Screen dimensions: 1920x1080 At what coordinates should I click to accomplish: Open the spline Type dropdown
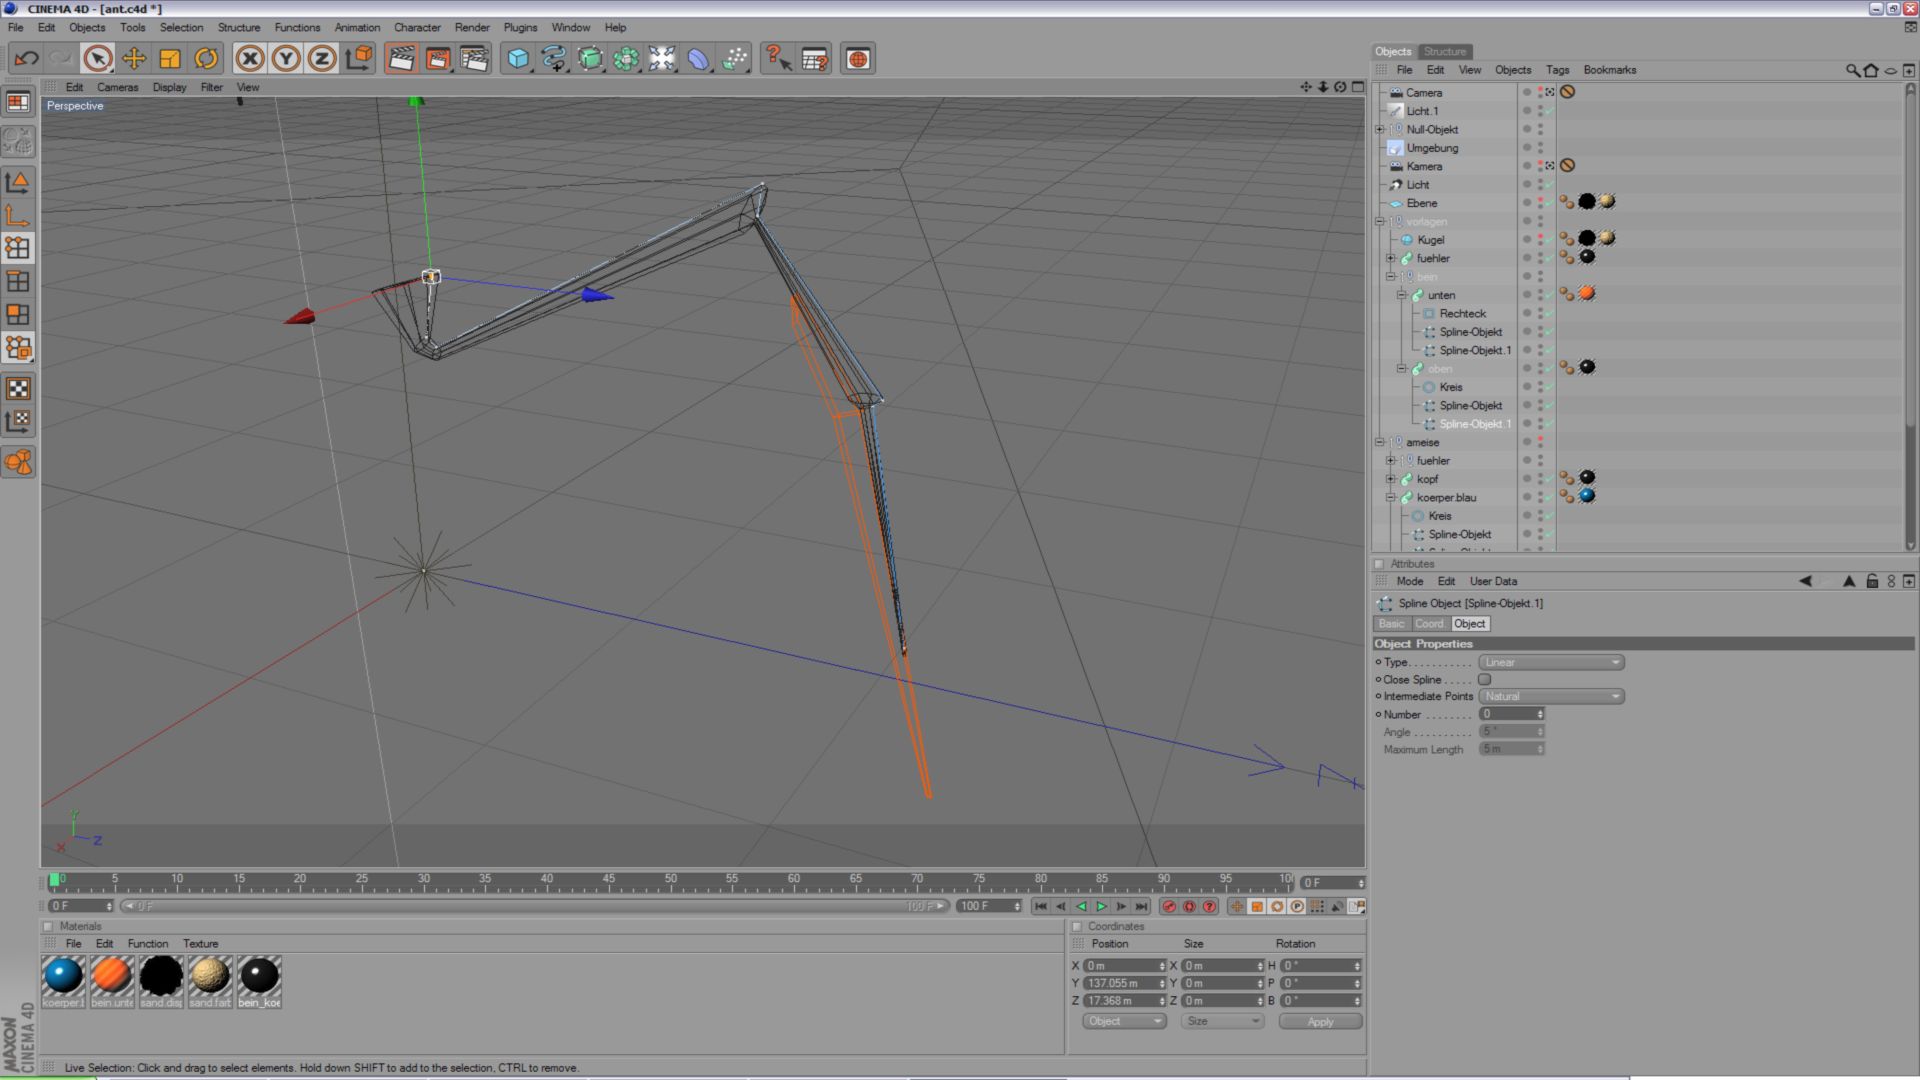(1551, 662)
